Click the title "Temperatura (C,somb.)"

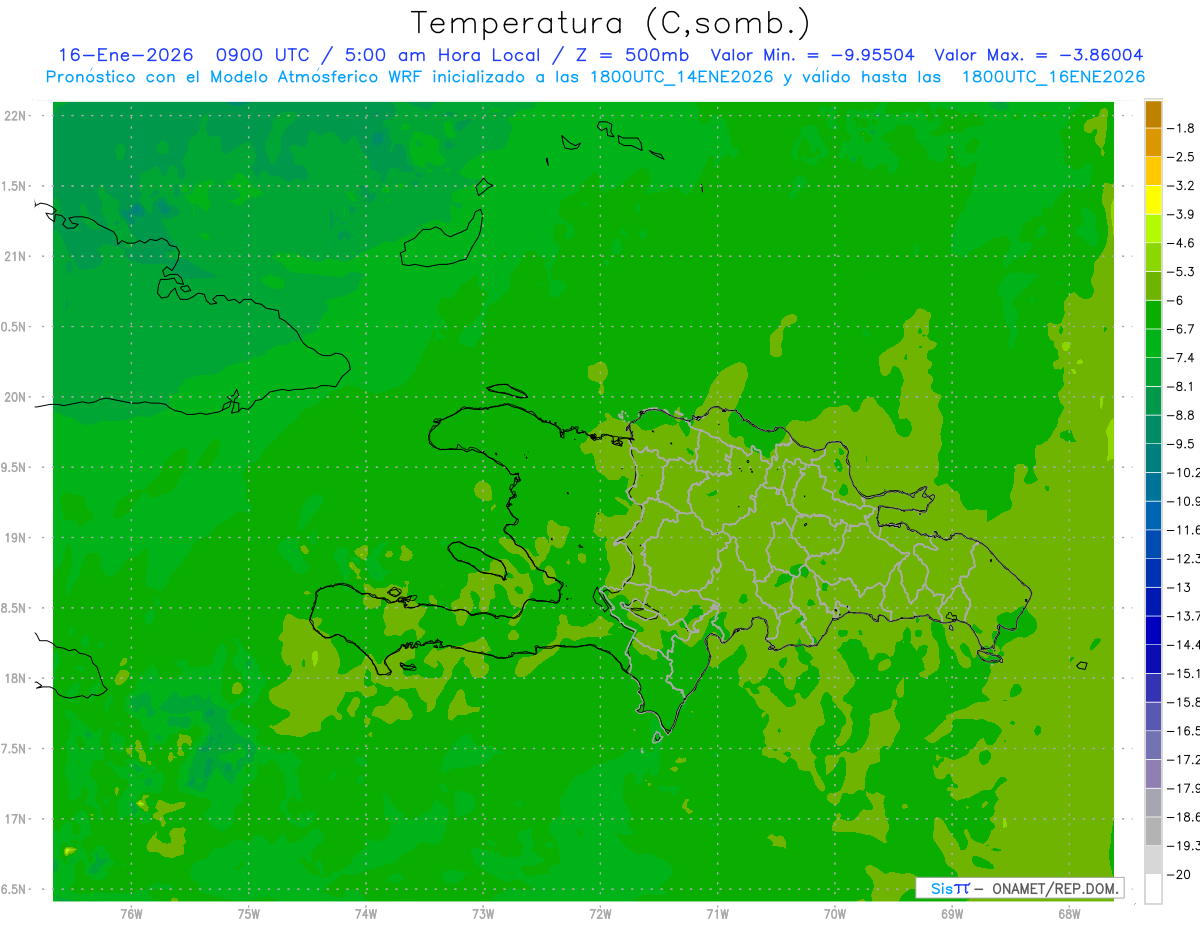click(610, 23)
